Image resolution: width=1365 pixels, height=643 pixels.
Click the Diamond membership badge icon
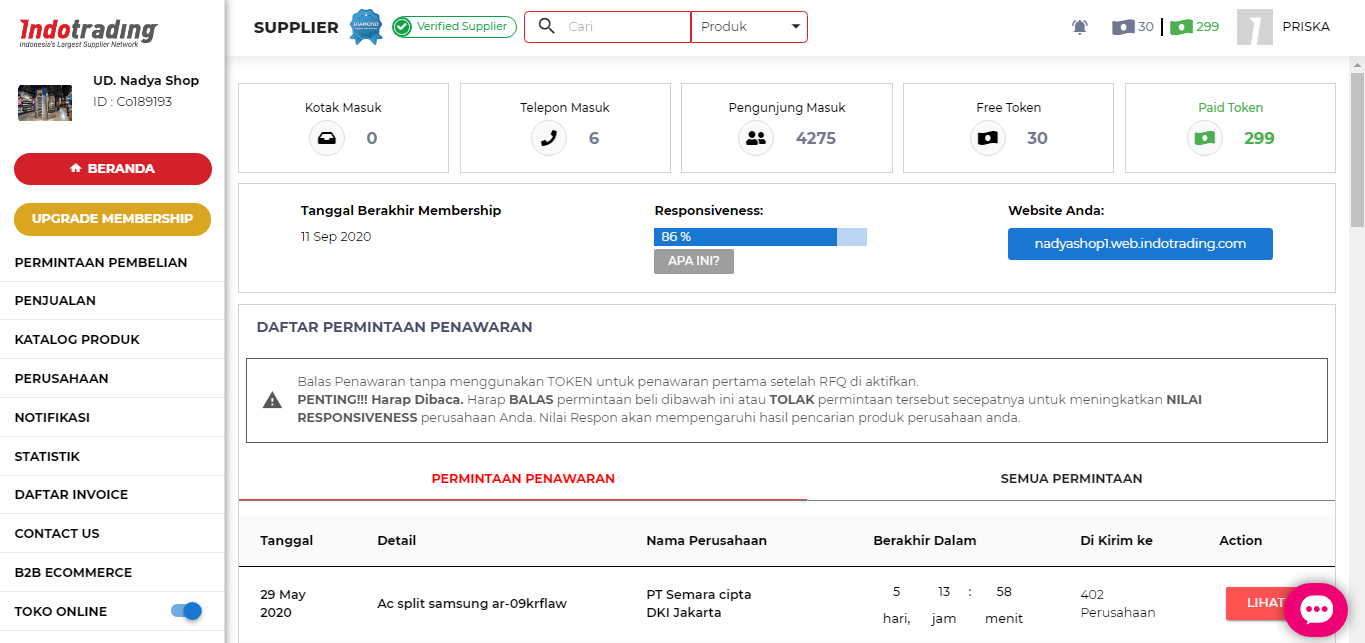(x=365, y=26)
